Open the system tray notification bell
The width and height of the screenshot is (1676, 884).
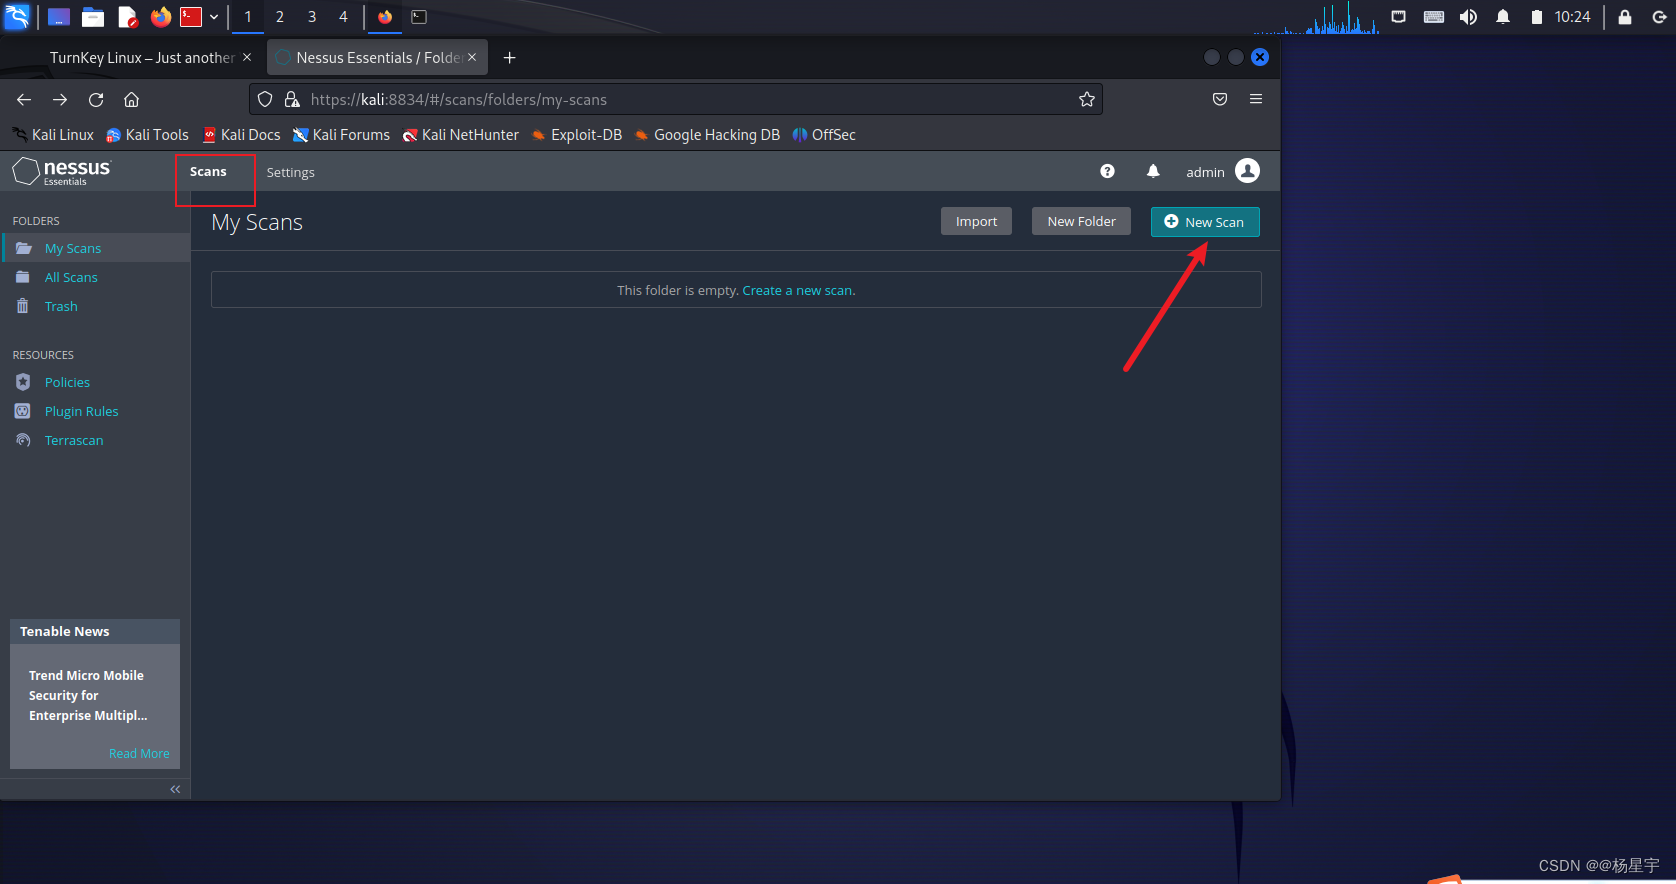(1503, 17)
